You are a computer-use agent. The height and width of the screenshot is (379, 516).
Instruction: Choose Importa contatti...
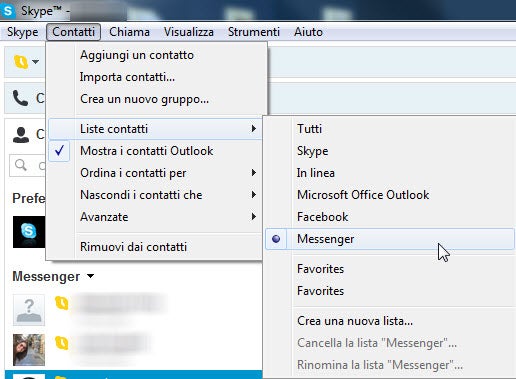pos(155,77)
